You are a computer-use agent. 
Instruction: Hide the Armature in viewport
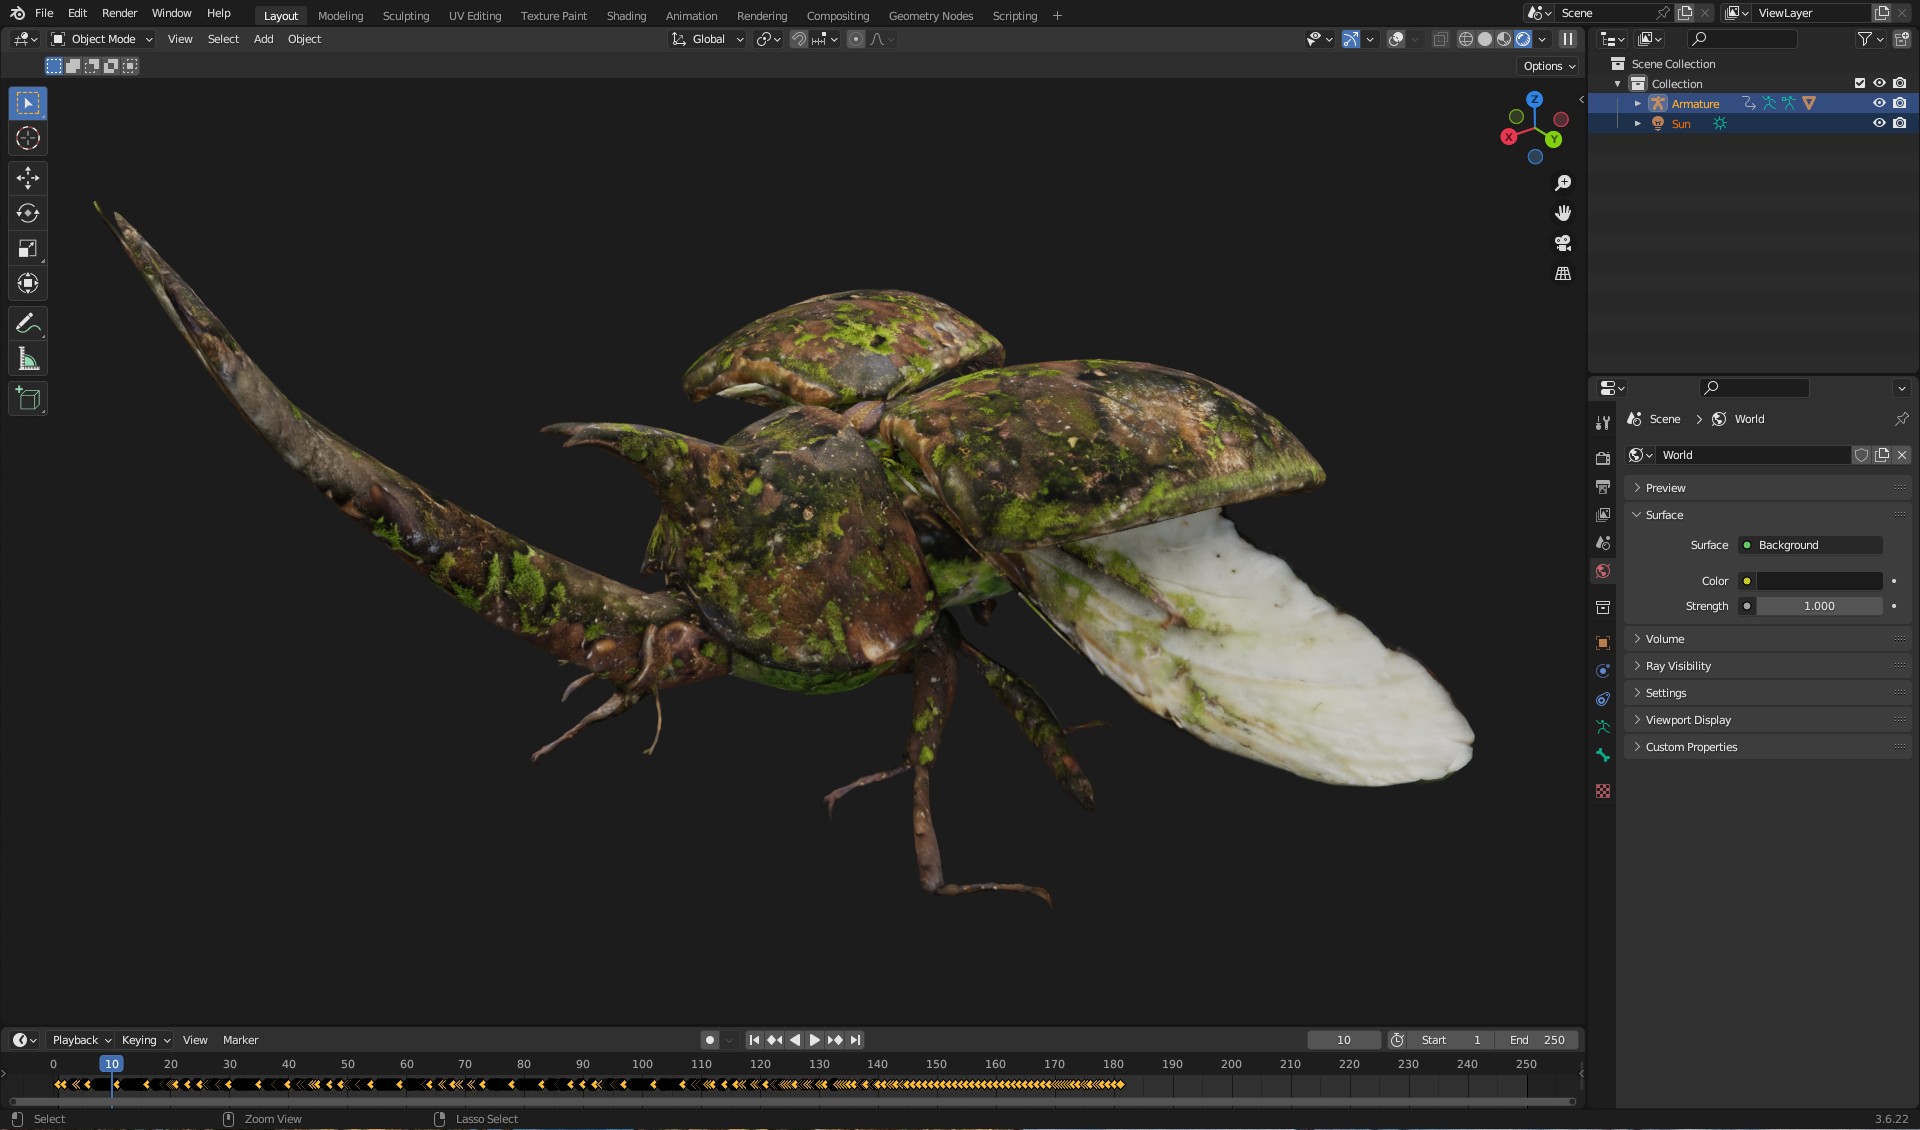1879,103
